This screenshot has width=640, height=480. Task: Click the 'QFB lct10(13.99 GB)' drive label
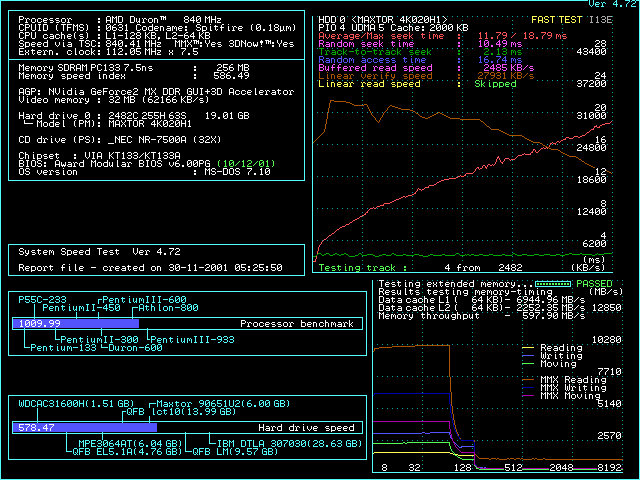click(x=181, y=412)
